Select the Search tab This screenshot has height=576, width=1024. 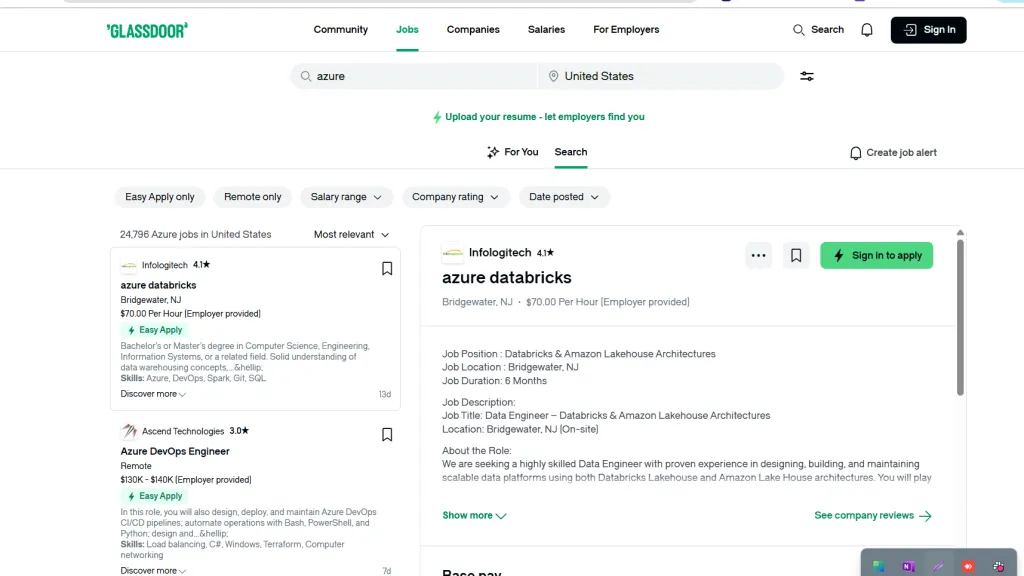pyautogui.click(x=571, y=152)
